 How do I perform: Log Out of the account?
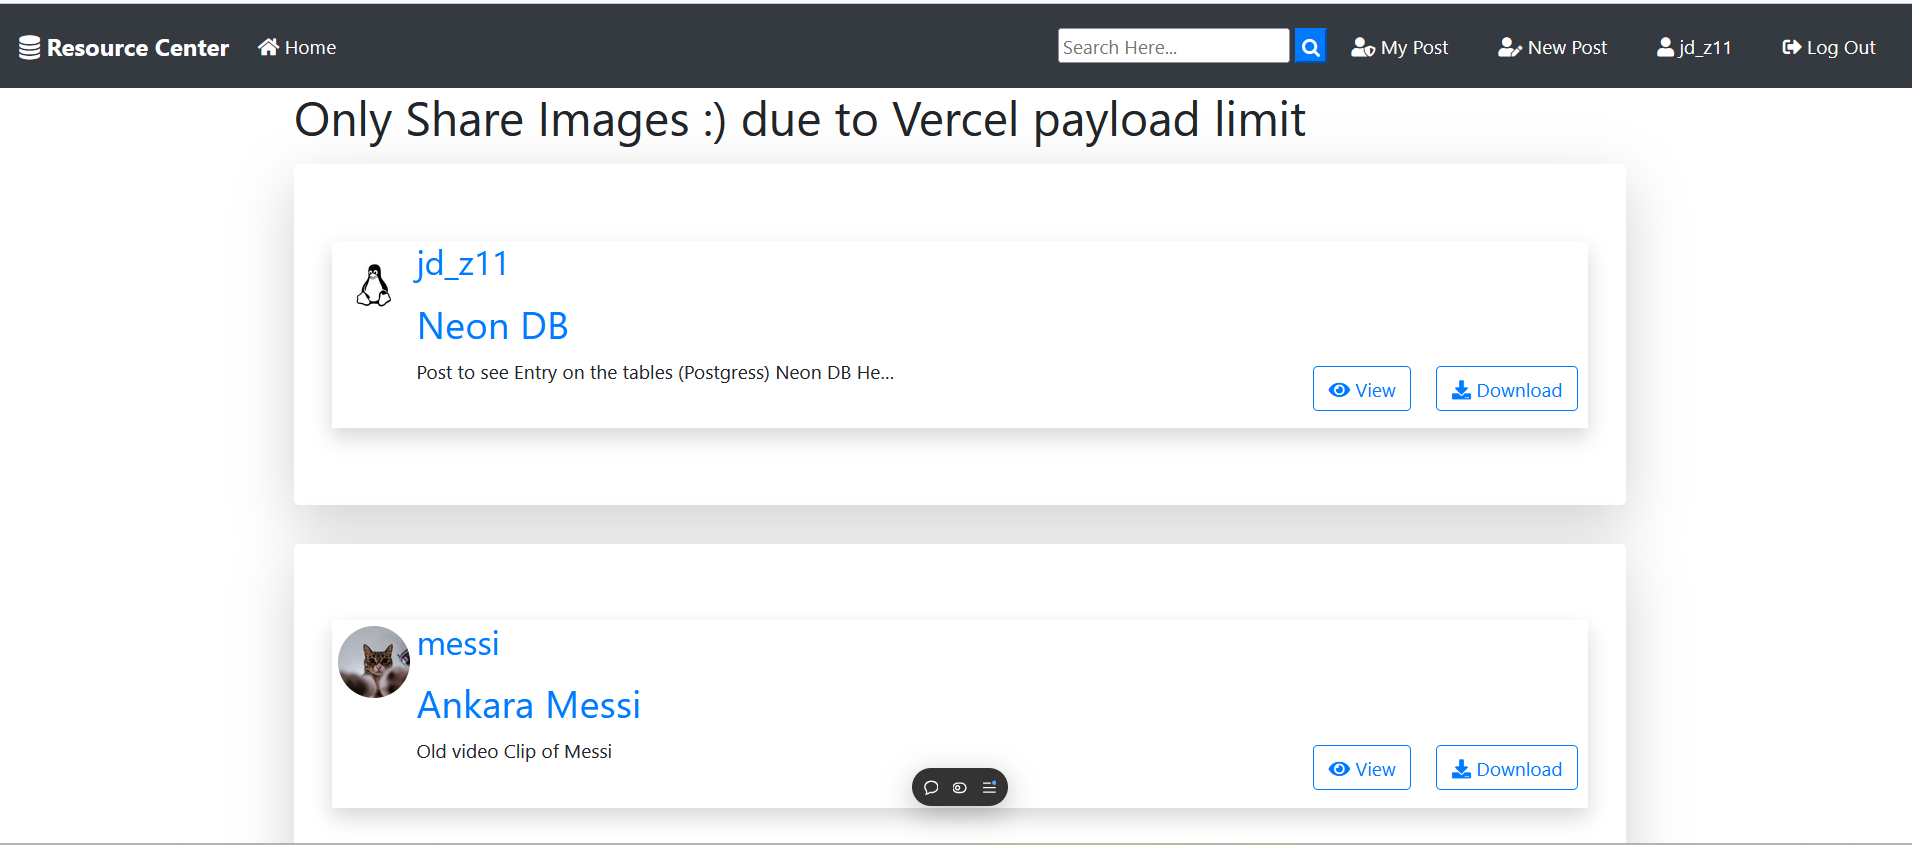pyautogui.click(x=1828, y=47)
